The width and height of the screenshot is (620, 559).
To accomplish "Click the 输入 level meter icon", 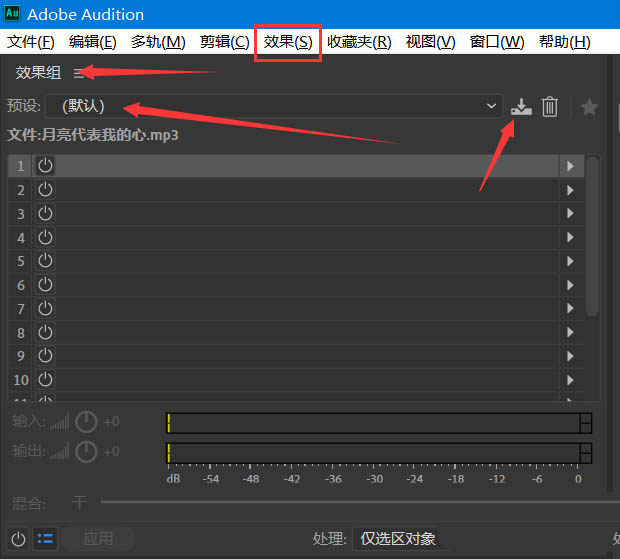I will [x=60, y=421].
